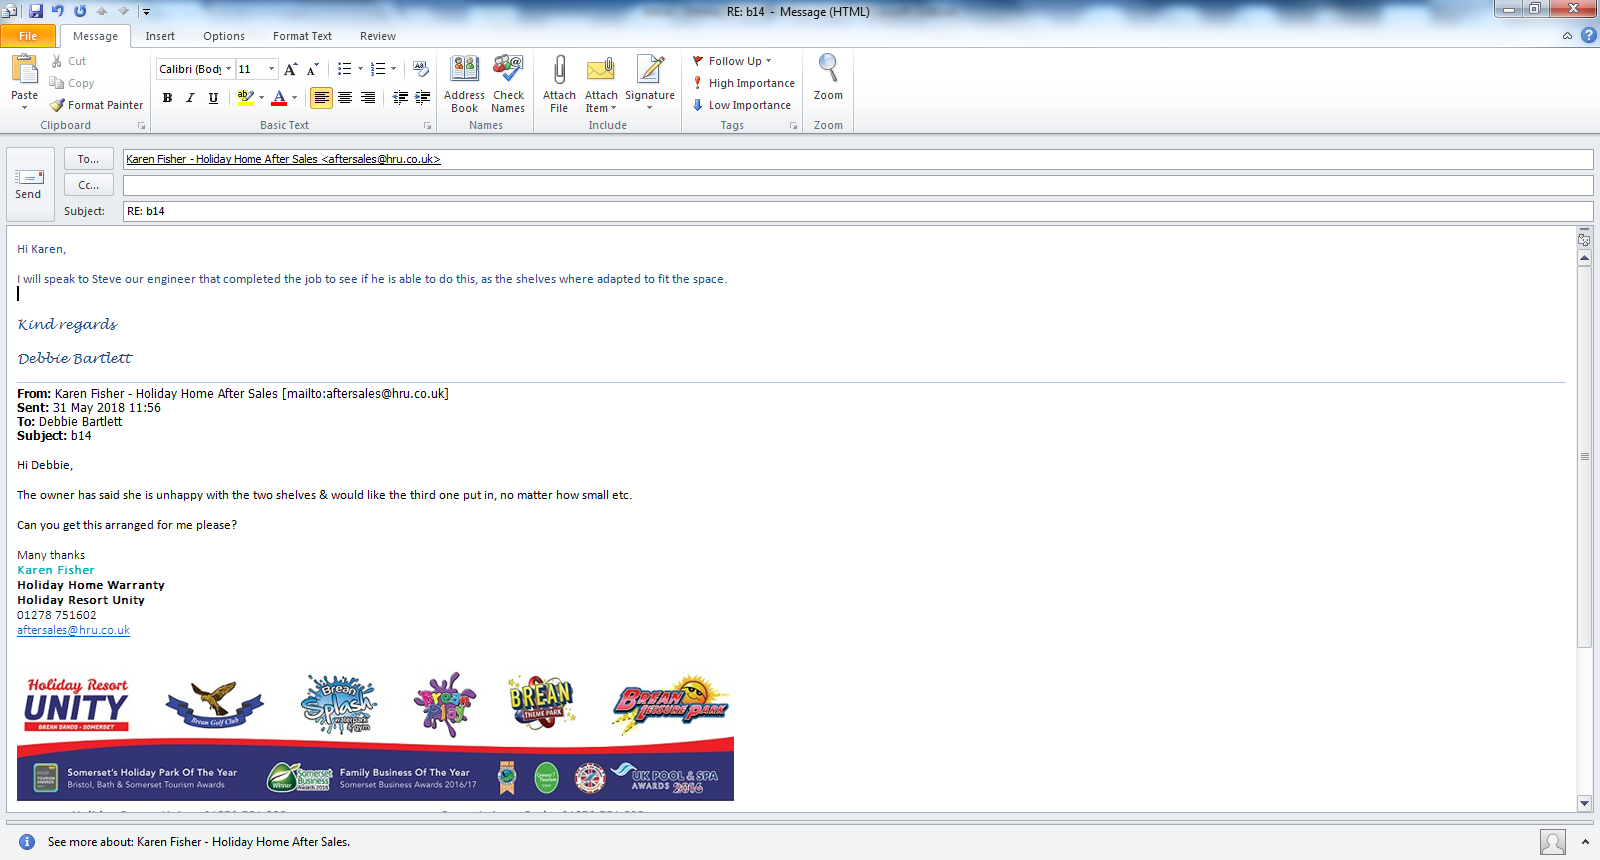This screenshot has height=860, width=1600.
Task: Toggle Bold formatting
Action: click(x=167, y=97)
